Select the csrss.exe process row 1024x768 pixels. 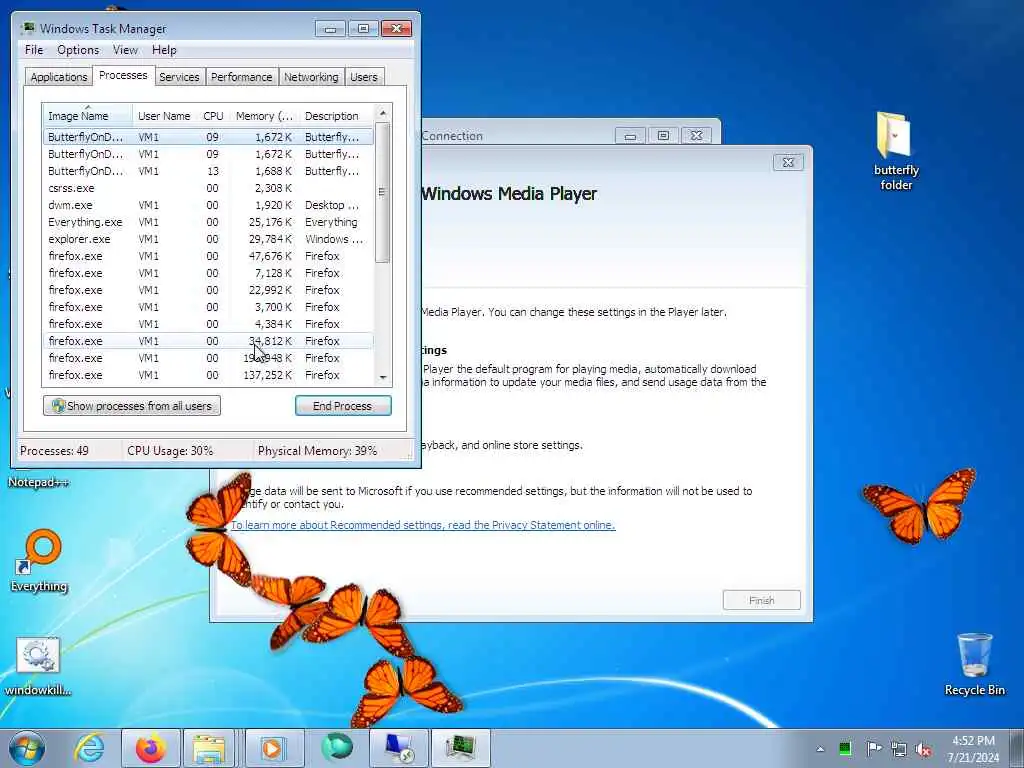[209, 188]
